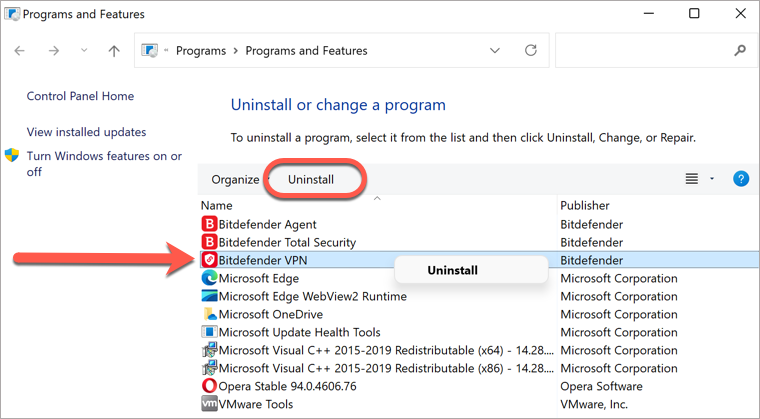This screenshot has height=419, width=760.
Task: Open the Organize menu
Action: [236, 179]
